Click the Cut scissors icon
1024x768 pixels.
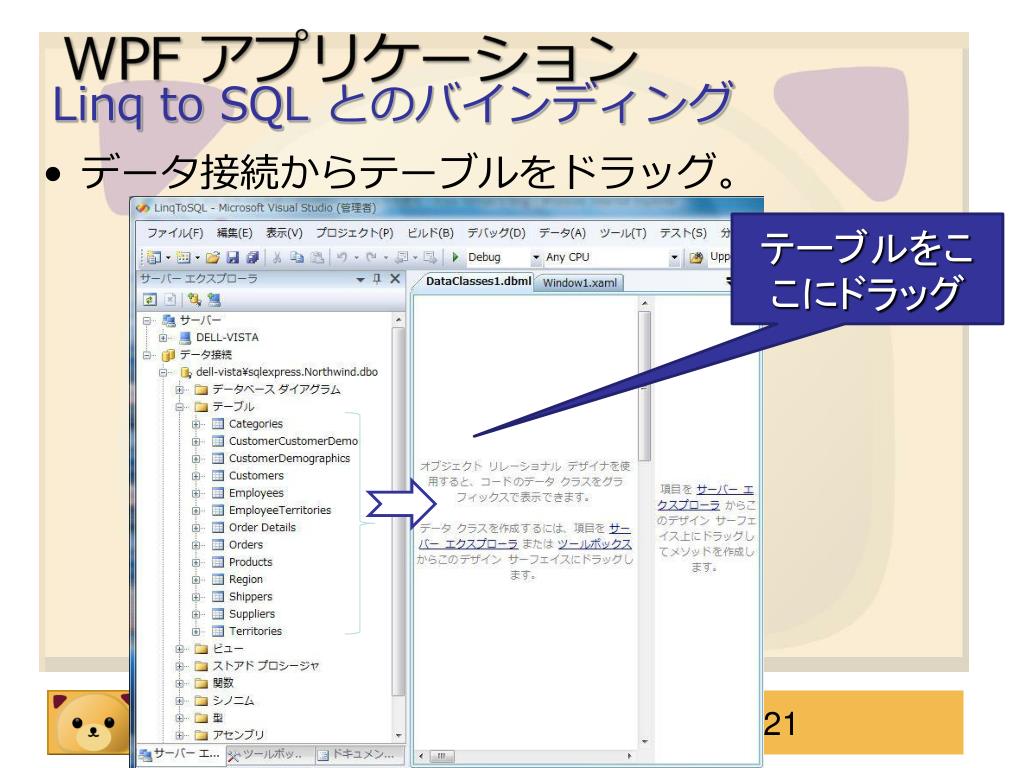[277, 257]
